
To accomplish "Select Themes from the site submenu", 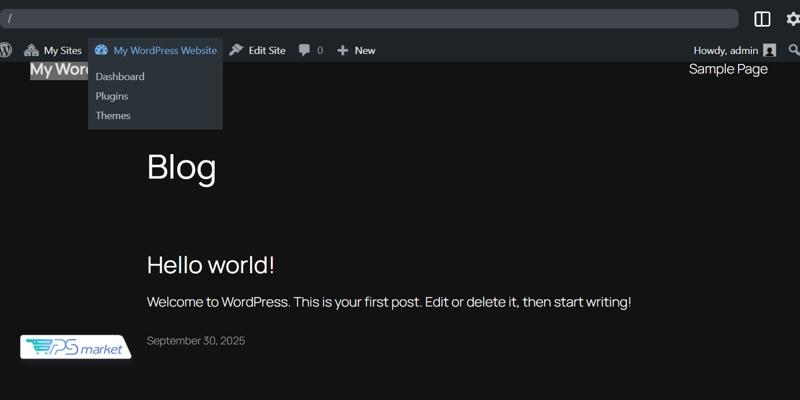I will (113, 116).
